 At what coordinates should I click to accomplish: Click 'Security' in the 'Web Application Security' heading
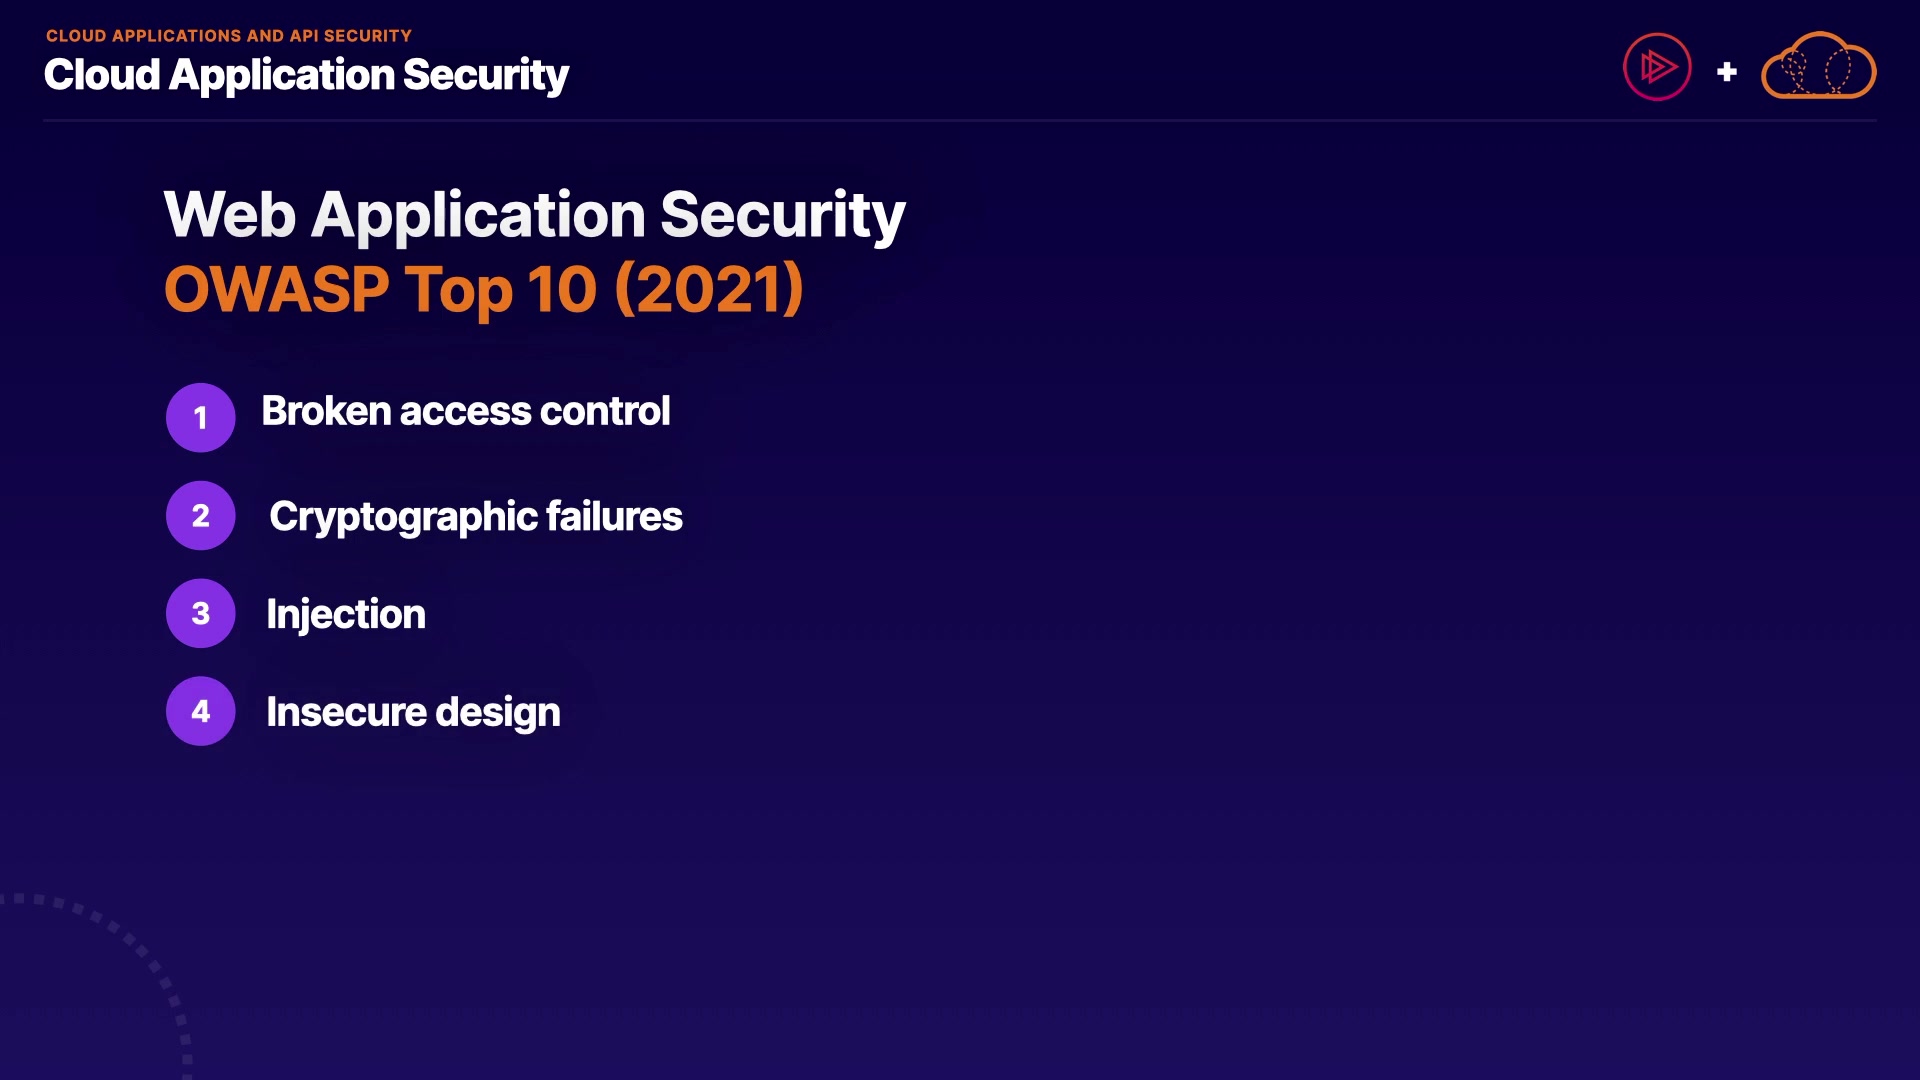pos(782,214)
